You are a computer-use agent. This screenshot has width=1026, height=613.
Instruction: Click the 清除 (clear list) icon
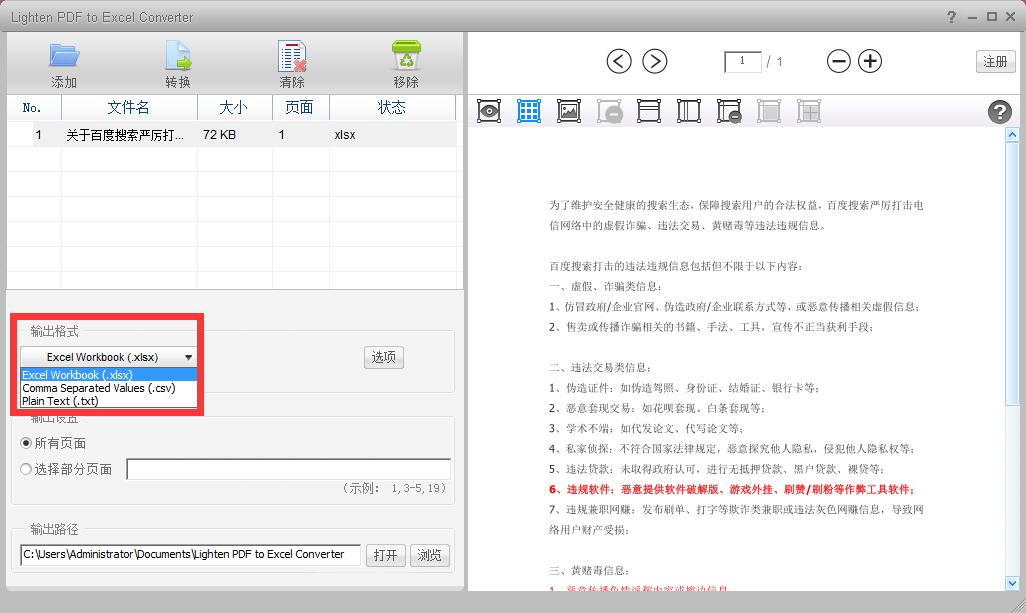(x=292, y=56)
